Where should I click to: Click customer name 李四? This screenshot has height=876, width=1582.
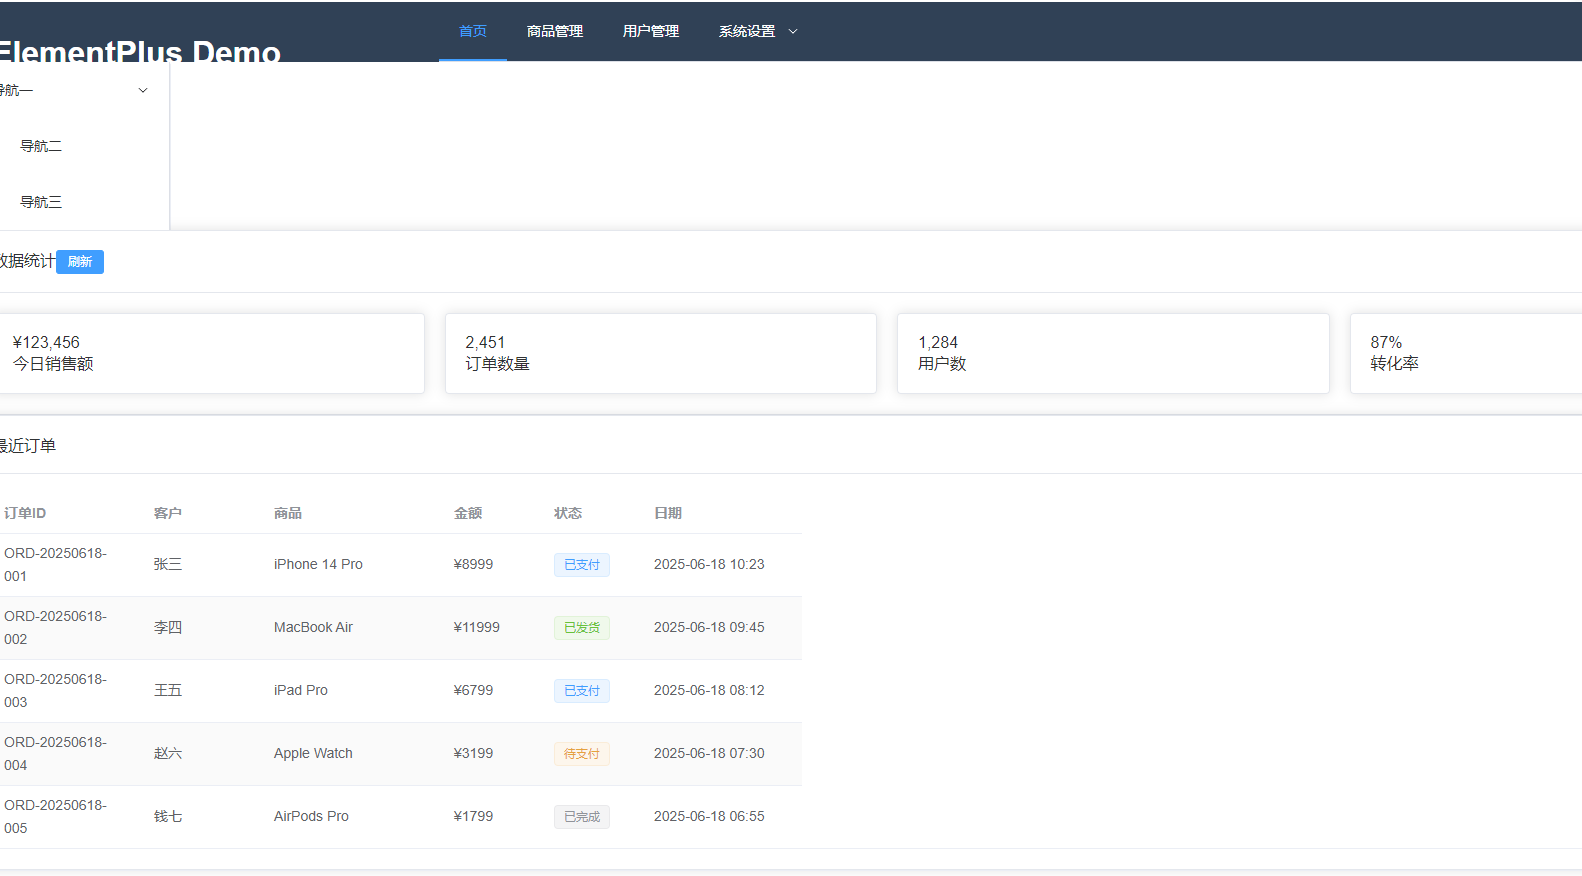pos(168,627)
